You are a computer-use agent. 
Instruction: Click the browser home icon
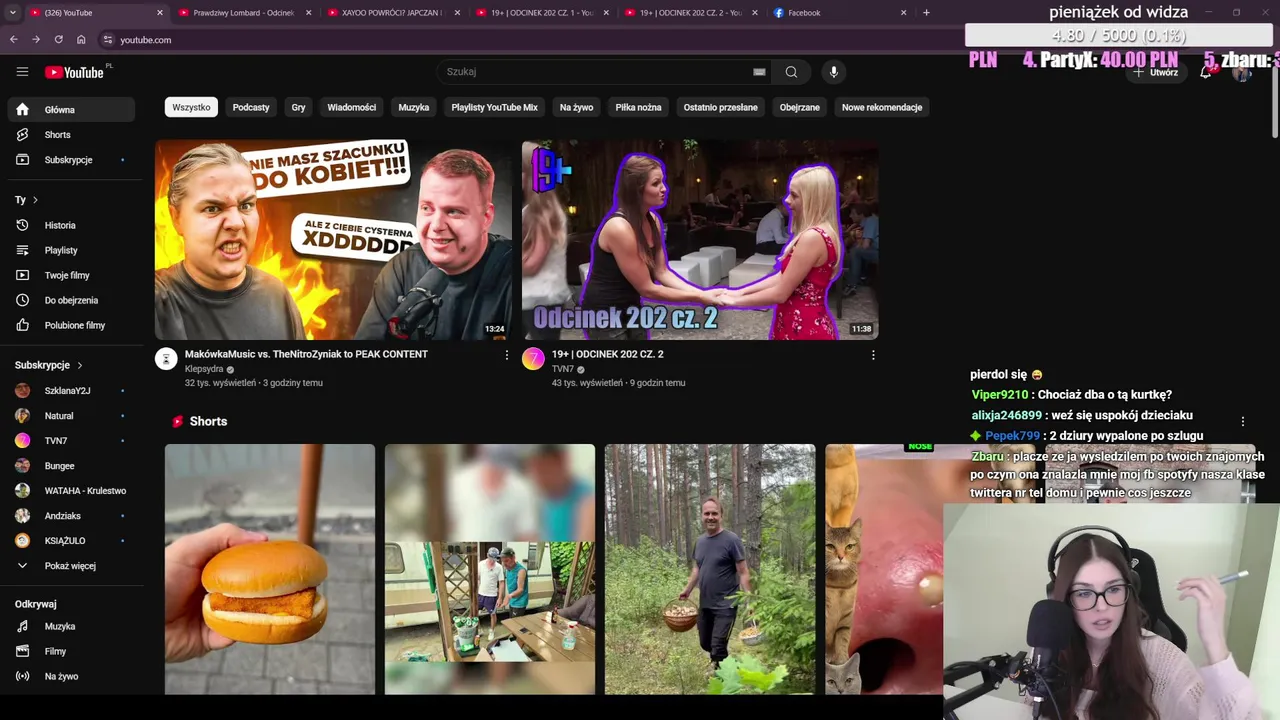pos(81,40)
